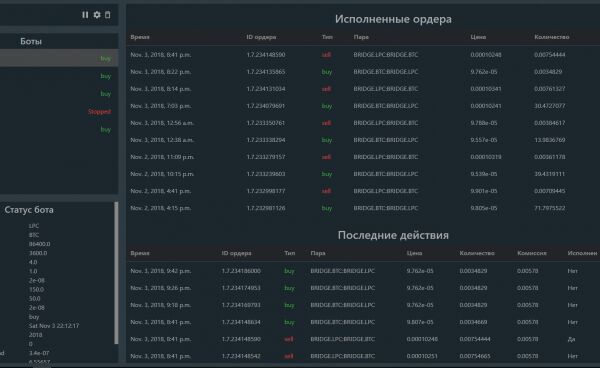Click the trash icon next to the gear
Screen dimensions: 600x368
tap(108, 15)
